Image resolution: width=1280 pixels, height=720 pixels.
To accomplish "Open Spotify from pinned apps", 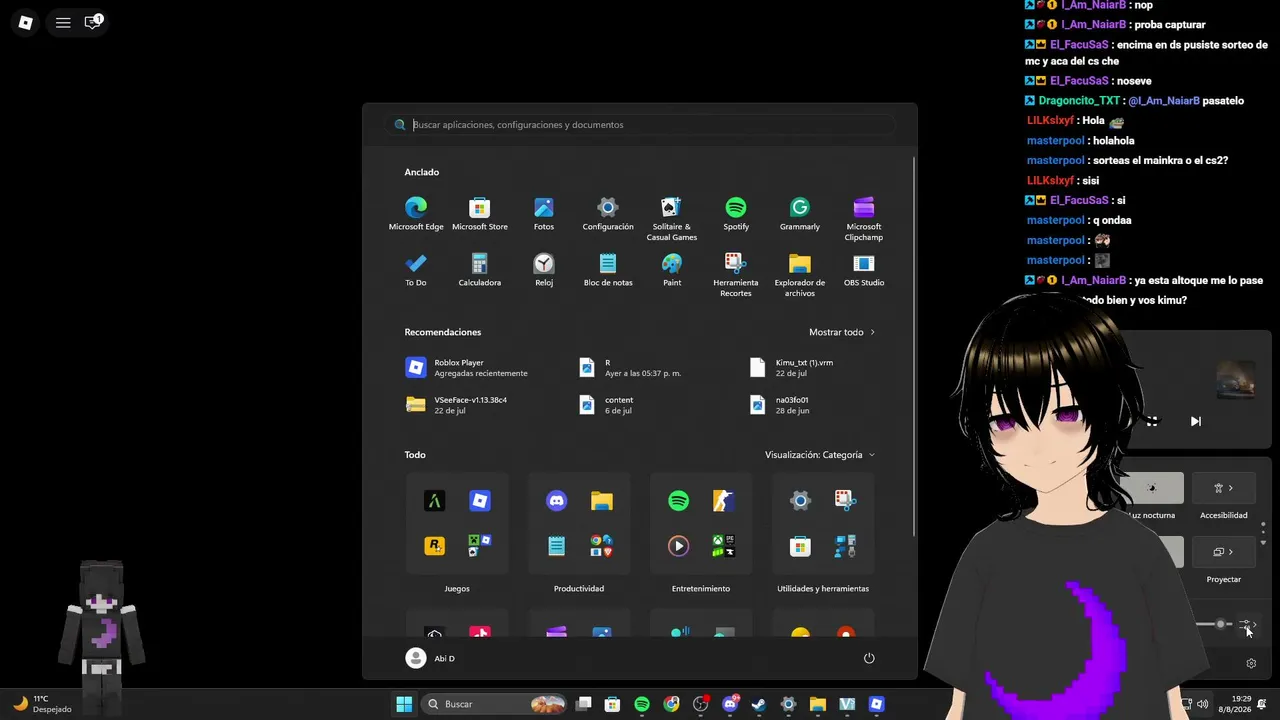I will 736,214.
